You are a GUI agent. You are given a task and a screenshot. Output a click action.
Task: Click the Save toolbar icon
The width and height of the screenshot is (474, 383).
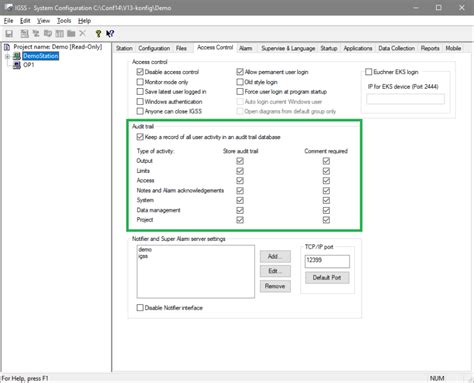tap(9, 33)
